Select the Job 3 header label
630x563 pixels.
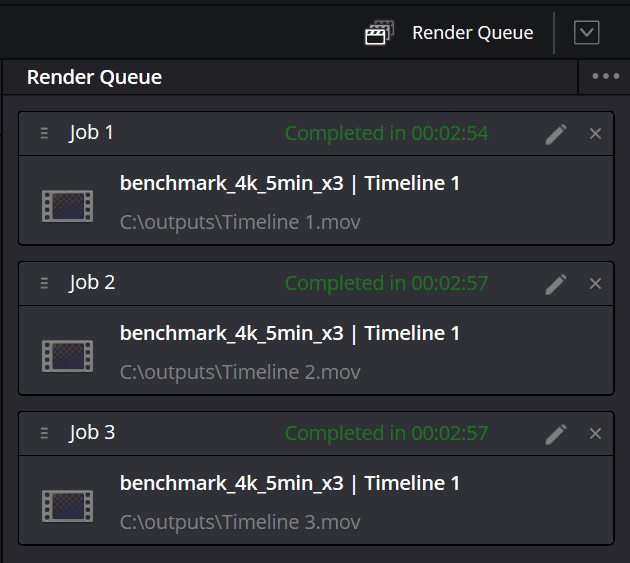[x=92, y=433]
